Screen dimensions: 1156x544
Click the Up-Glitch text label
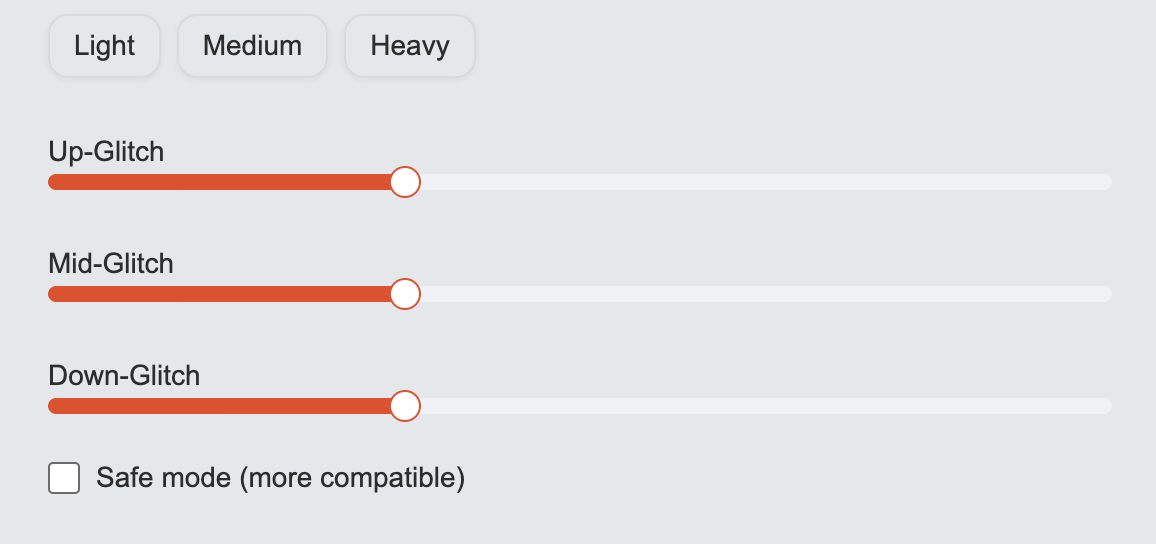[x=106, y=152]
